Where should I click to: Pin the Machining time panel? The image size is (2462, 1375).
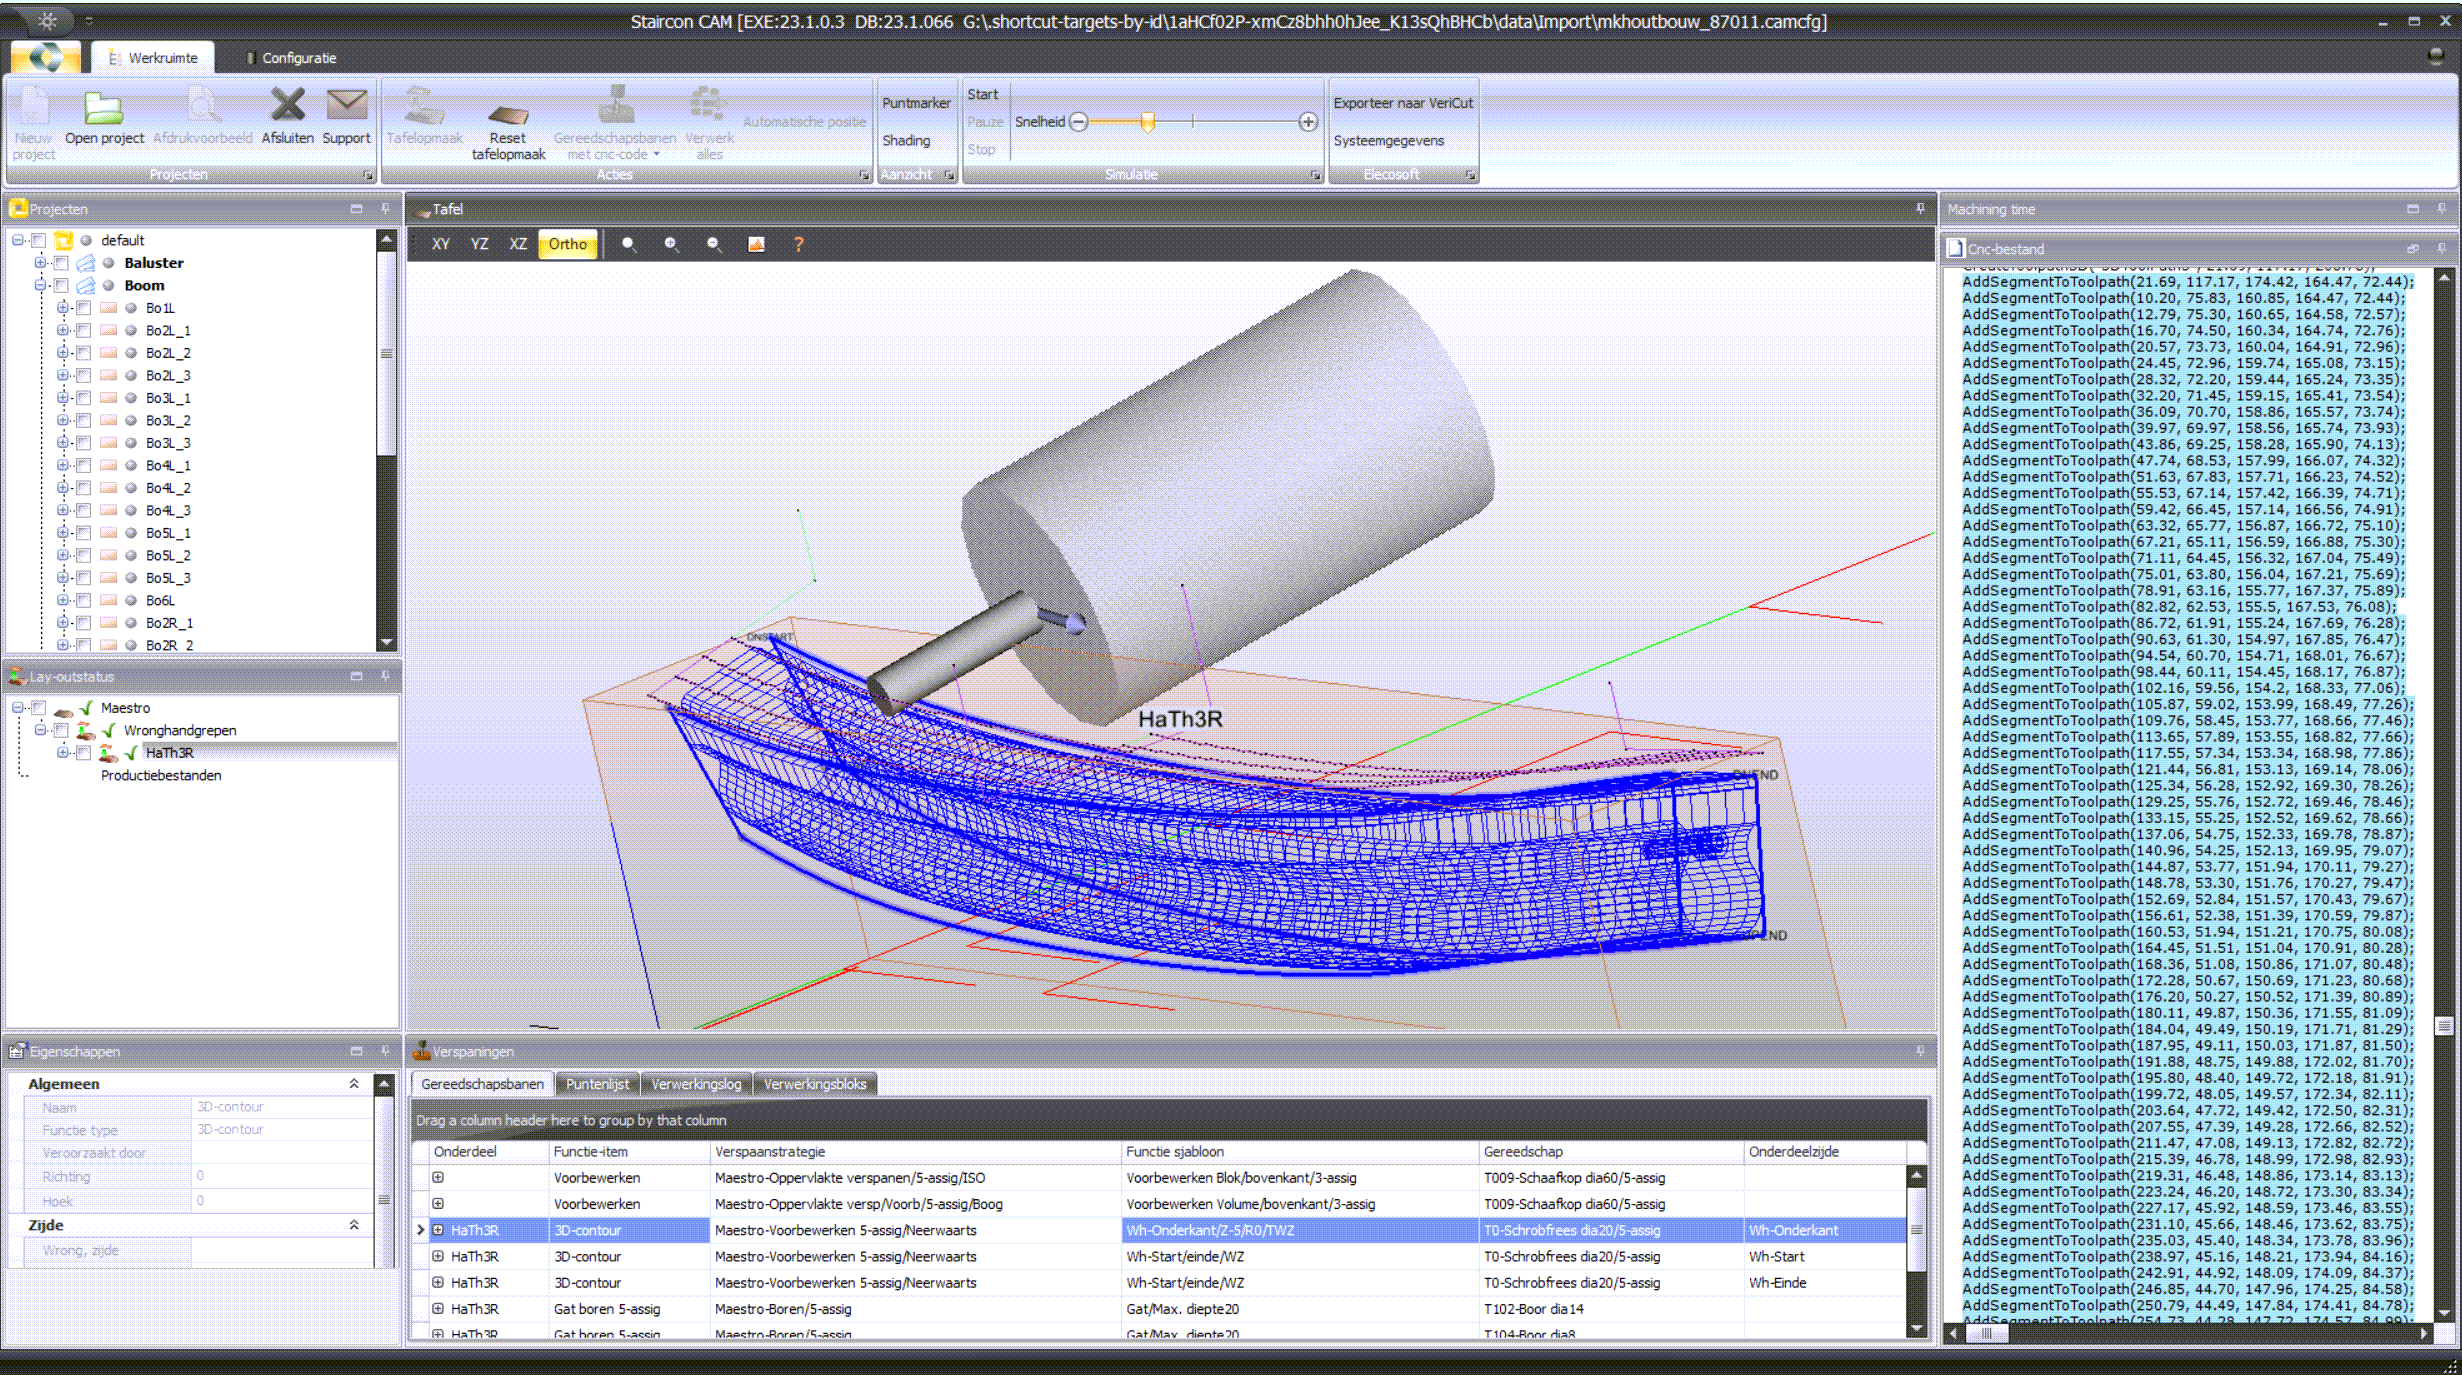(x=2441, y=209)
